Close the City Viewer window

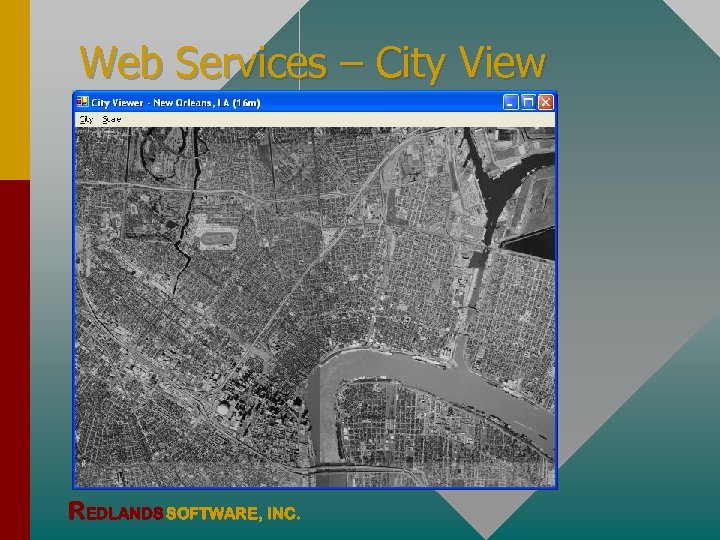pos(546,102)
